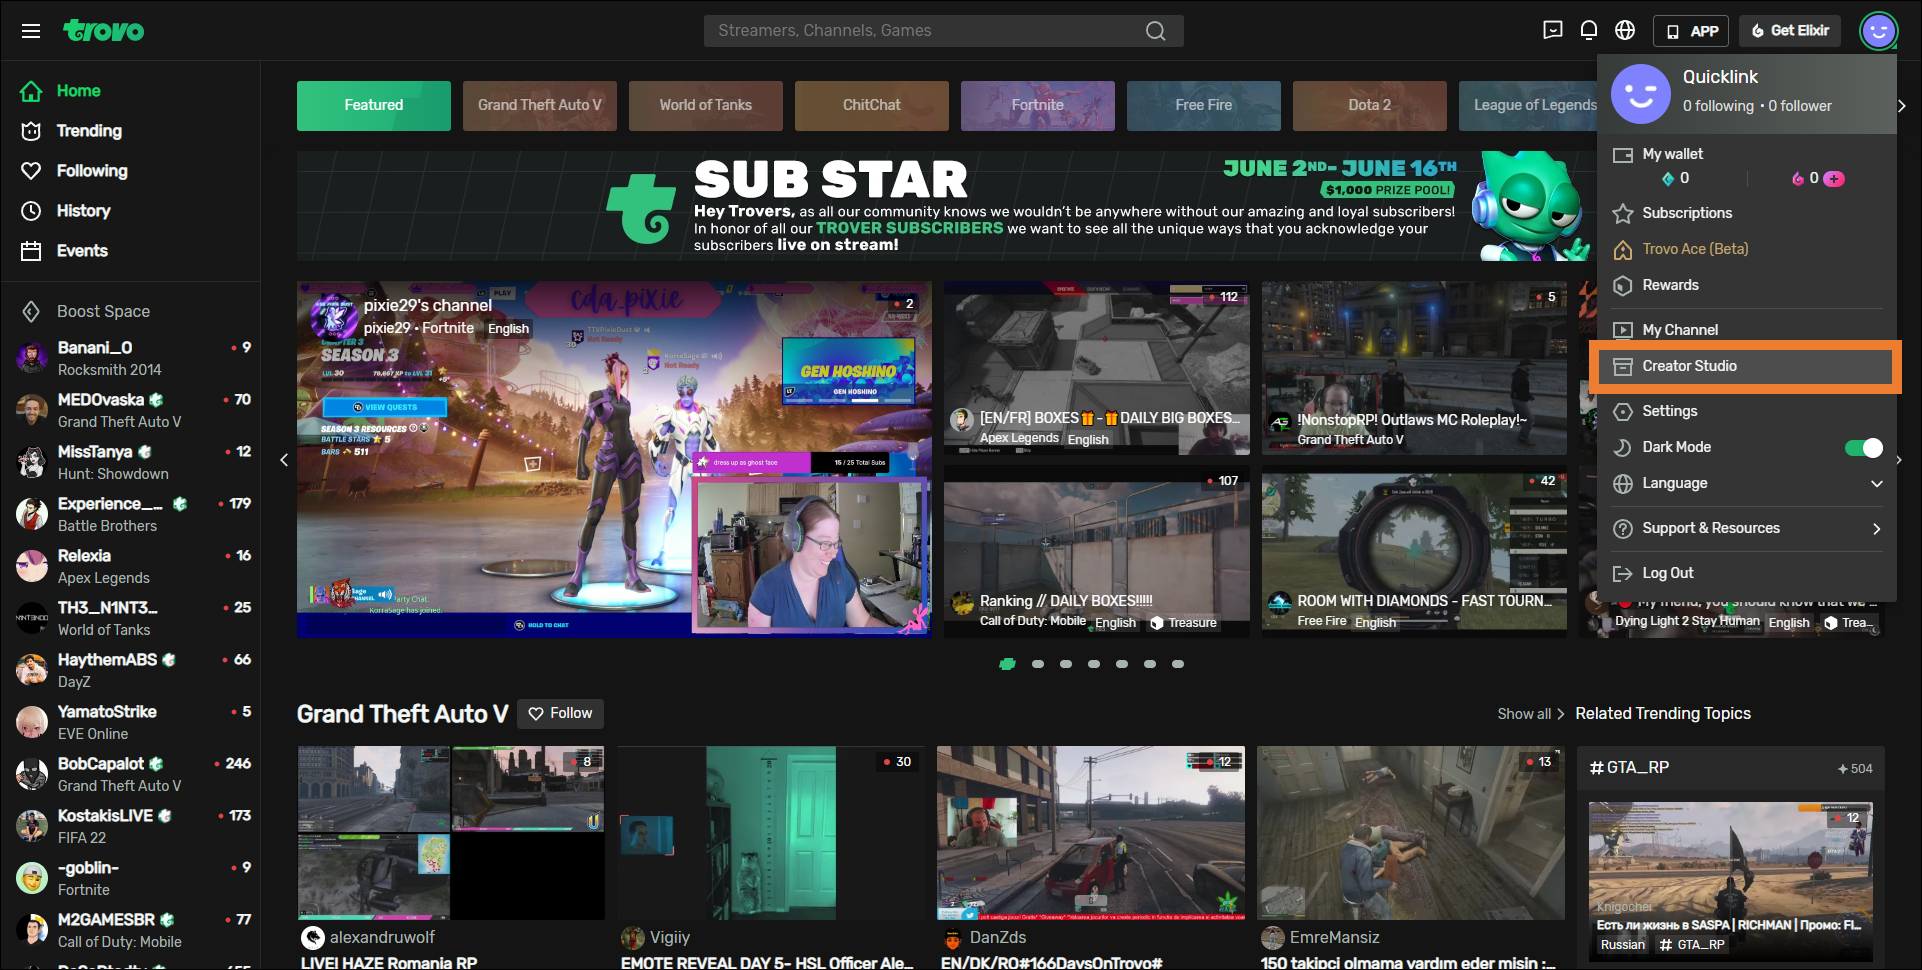Open the Subscriptions menu item

(x=1746, y=213)
